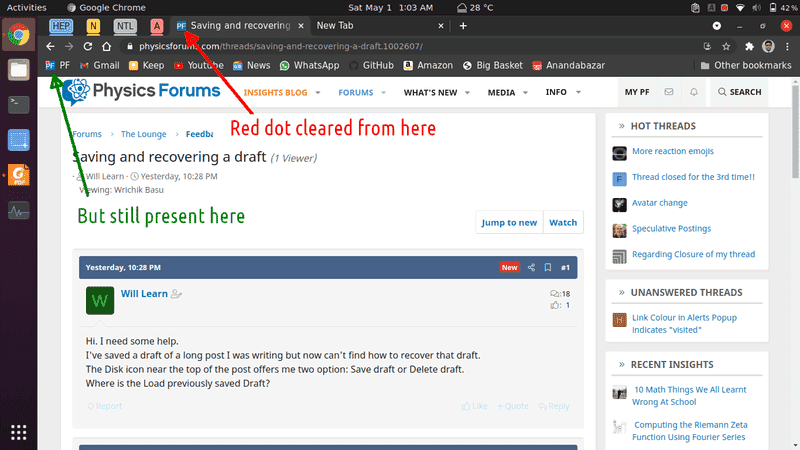800x450 pixels.
Task: Open the Amazon bookmark
Action: pyautogui.click(x=428, y=65)
